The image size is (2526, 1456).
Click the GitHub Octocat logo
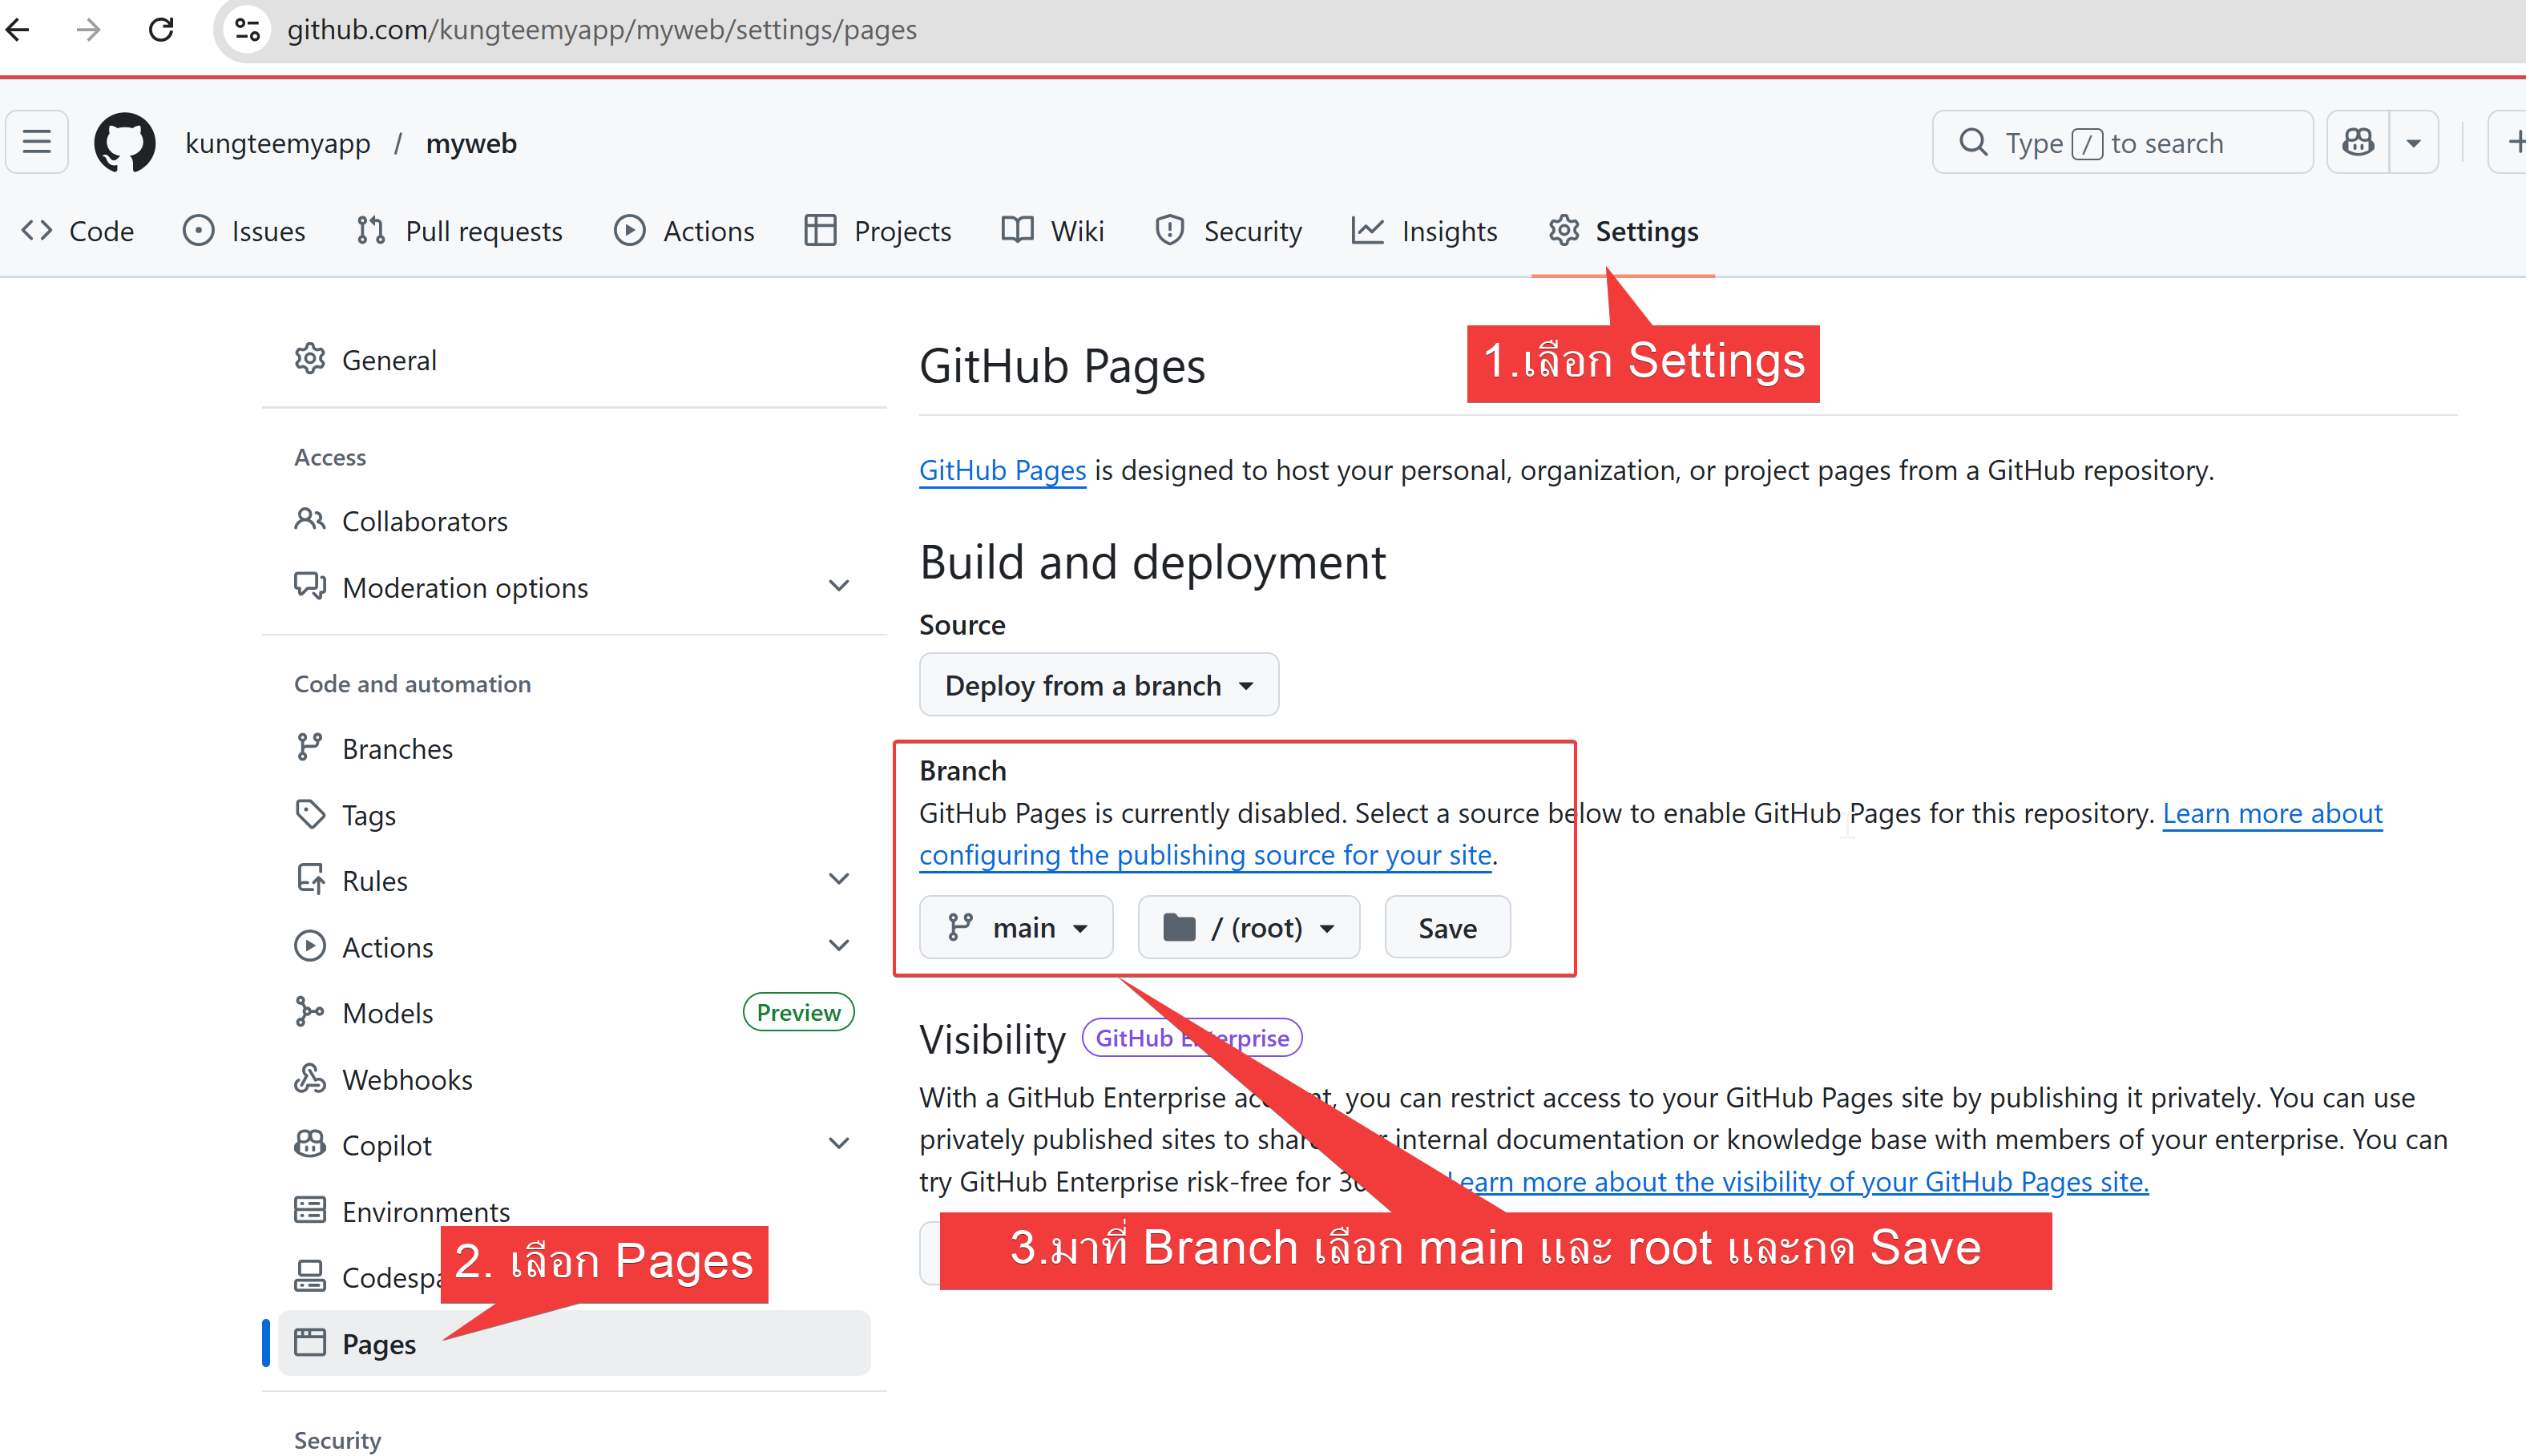point(124,143)
